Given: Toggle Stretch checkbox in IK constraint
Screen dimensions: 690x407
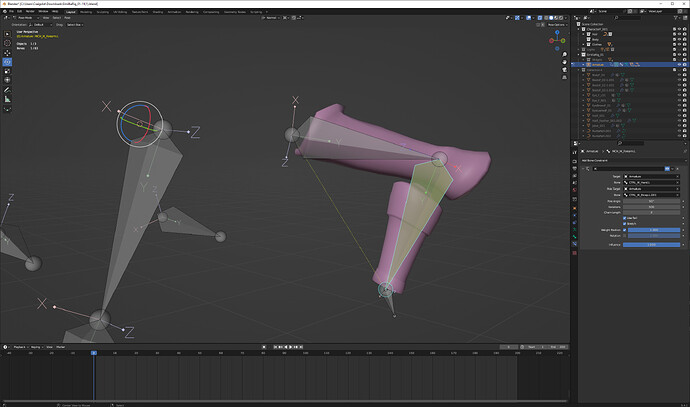Looking at the screenshot, I should point(624,224).
